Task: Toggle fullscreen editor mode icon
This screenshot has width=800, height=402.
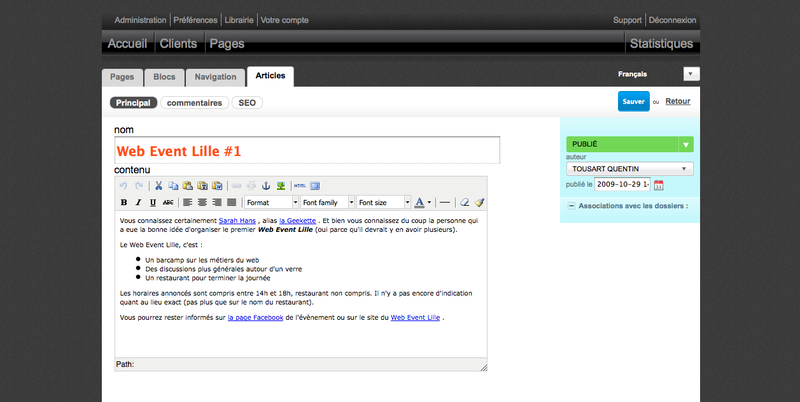Action: (x=315, y=186)
